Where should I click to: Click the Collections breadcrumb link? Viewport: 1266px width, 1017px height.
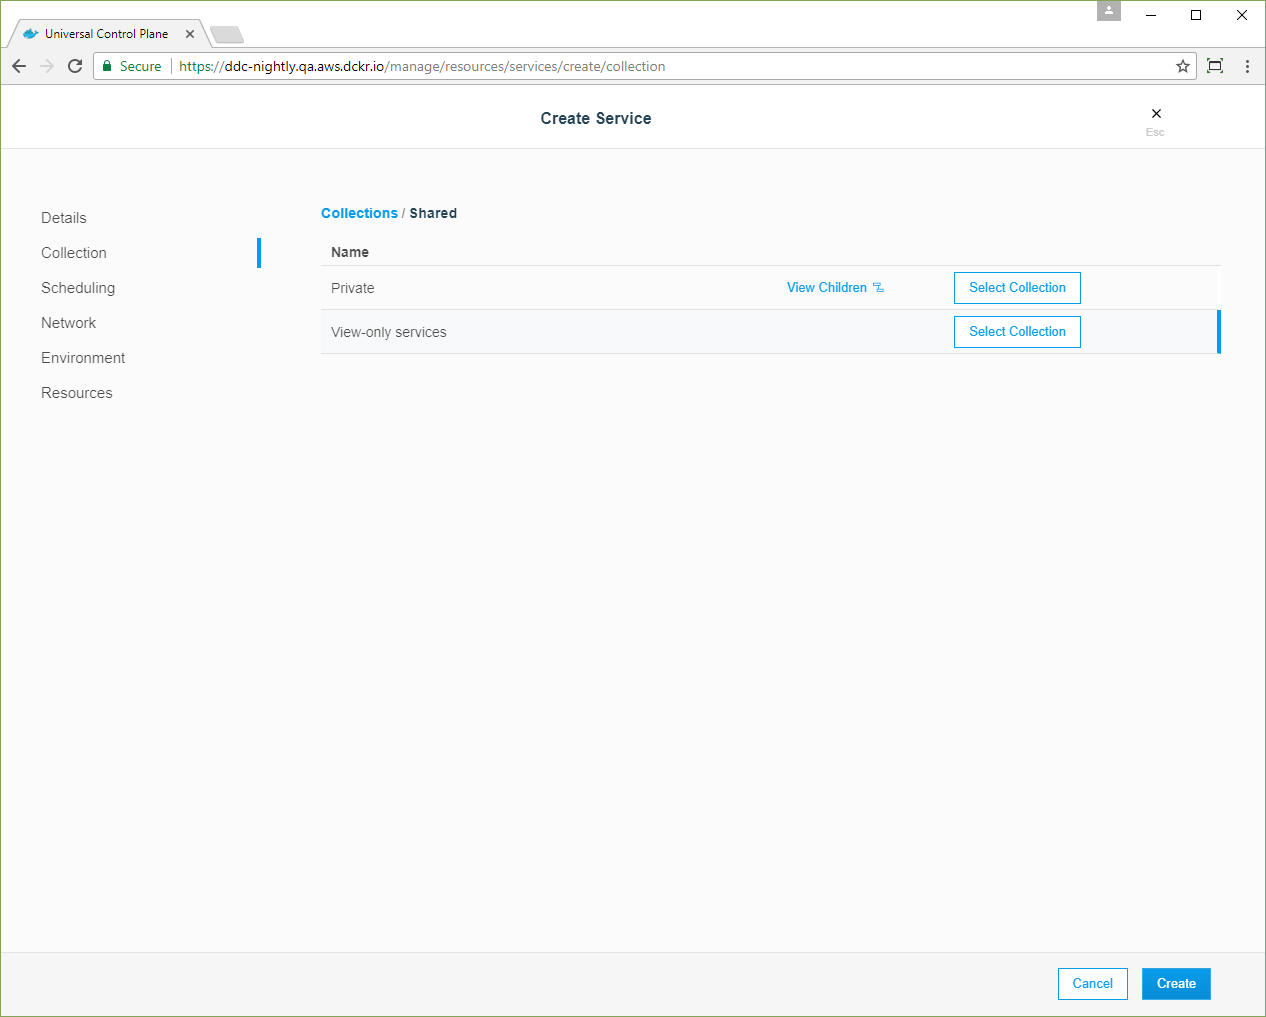click(359, 213)
